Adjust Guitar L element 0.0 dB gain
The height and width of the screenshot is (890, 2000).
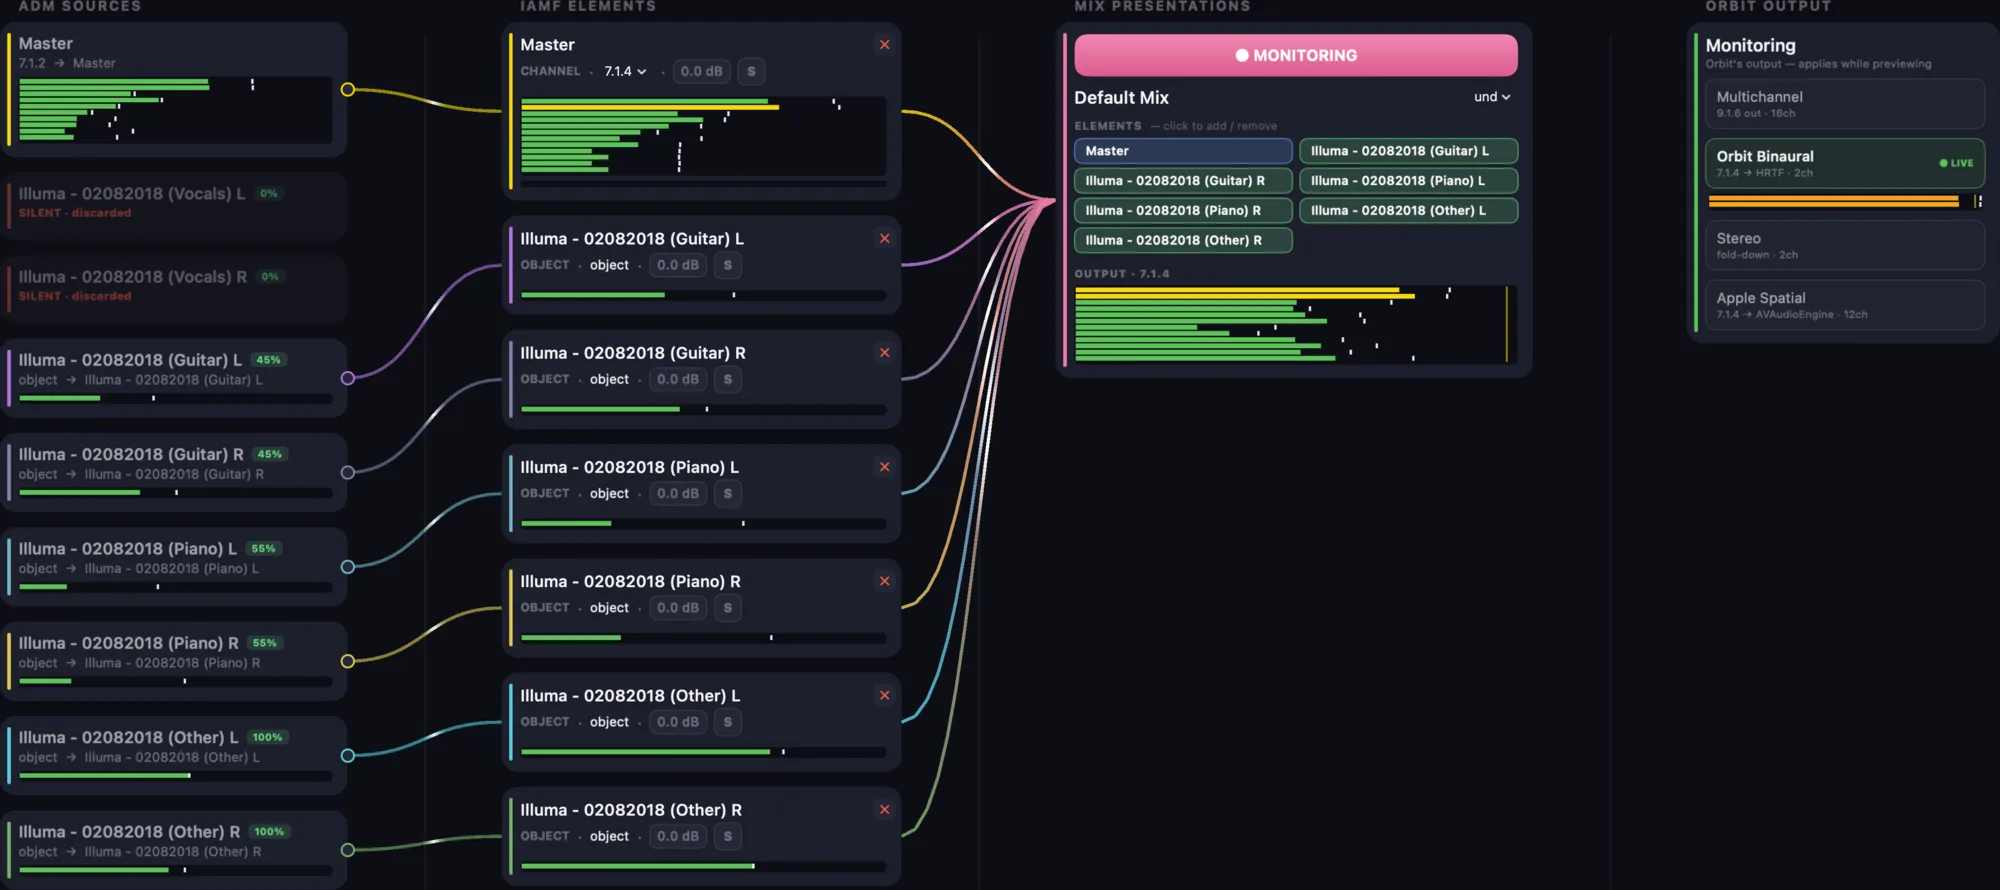point(677,266)
